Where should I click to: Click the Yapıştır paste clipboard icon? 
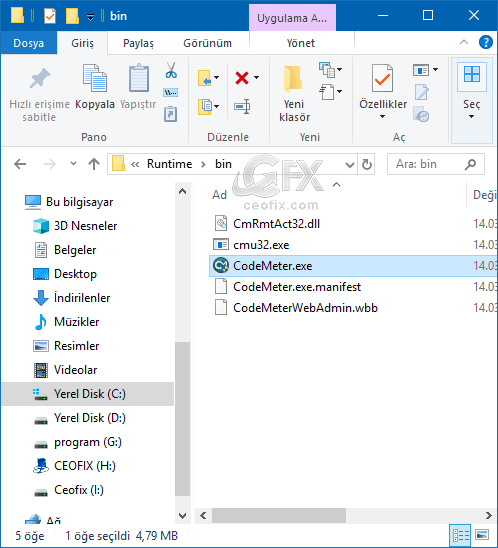139,78
